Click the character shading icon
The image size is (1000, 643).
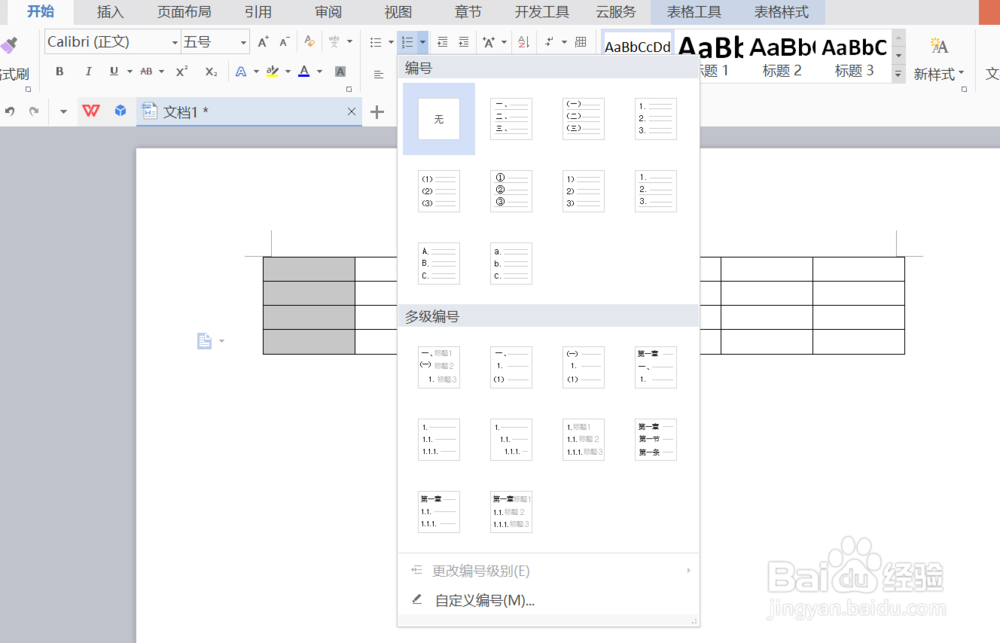[x=338, y=72]
